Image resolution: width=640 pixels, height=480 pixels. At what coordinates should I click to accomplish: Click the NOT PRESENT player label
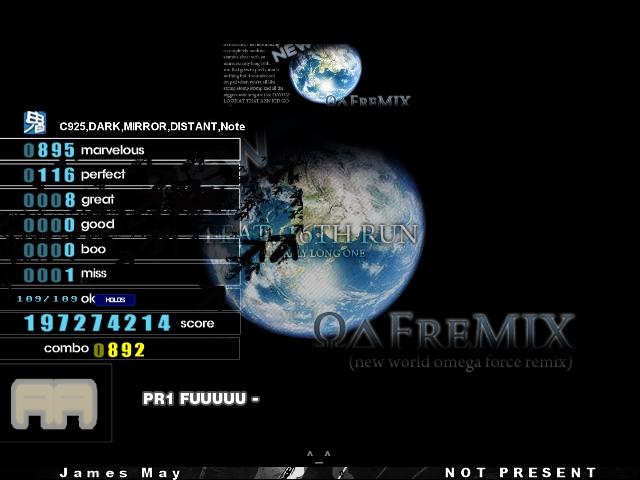[x=520, y=473]
